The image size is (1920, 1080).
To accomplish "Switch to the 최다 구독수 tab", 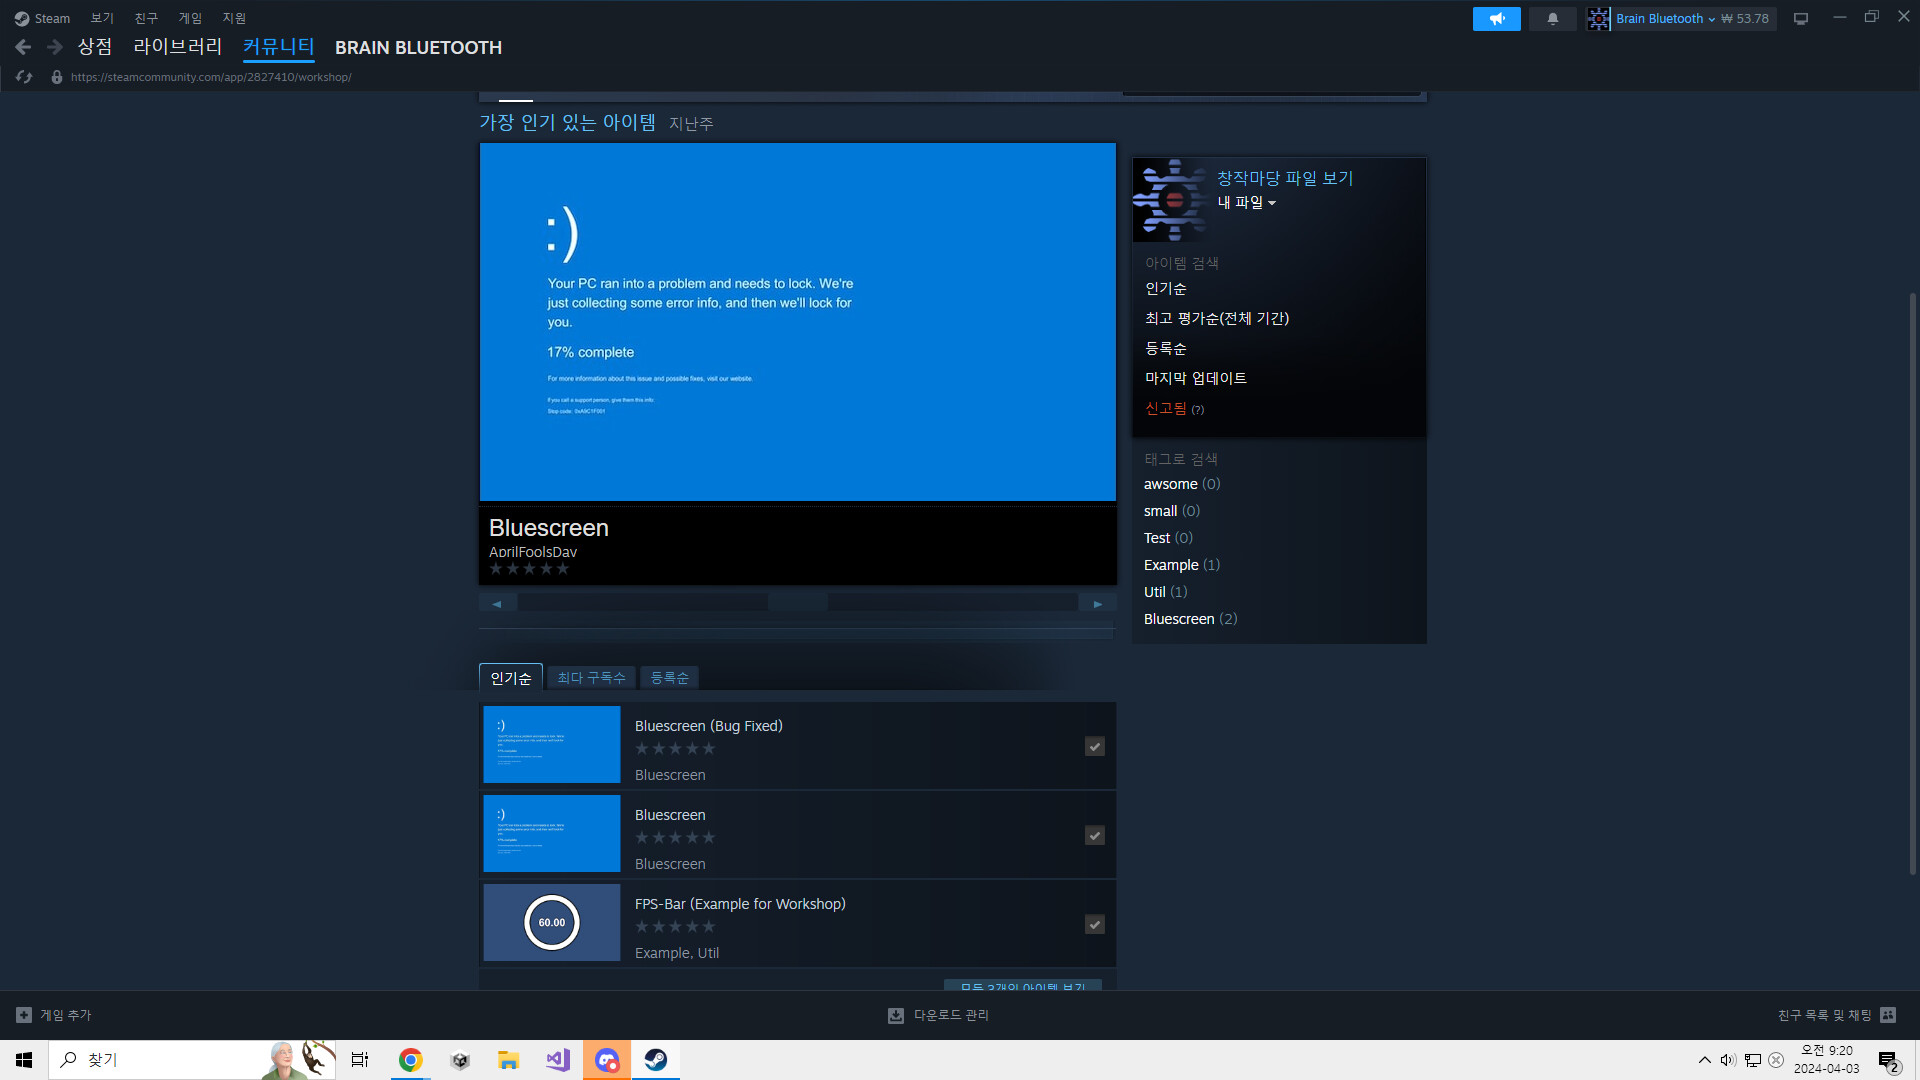I will pos(590,677).
